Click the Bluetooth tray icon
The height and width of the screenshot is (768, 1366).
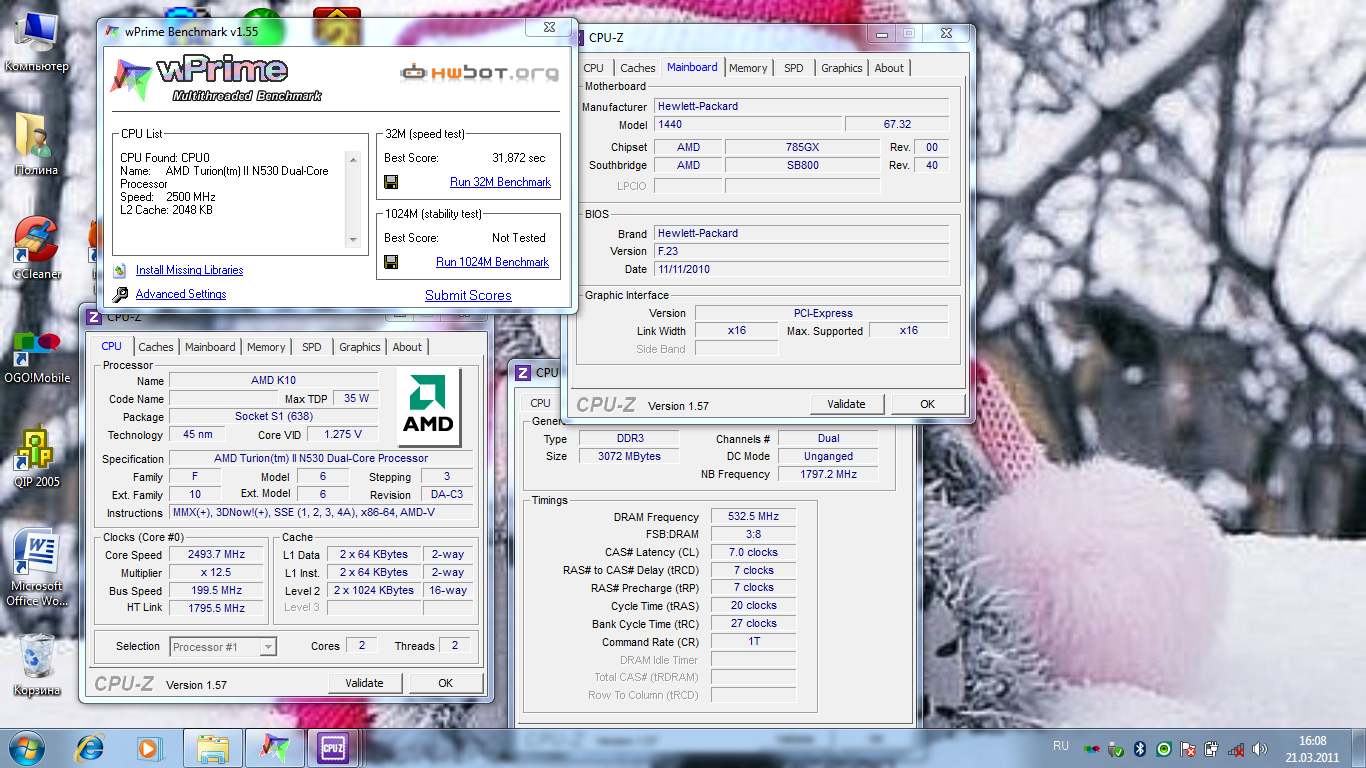click(1140, 749)
